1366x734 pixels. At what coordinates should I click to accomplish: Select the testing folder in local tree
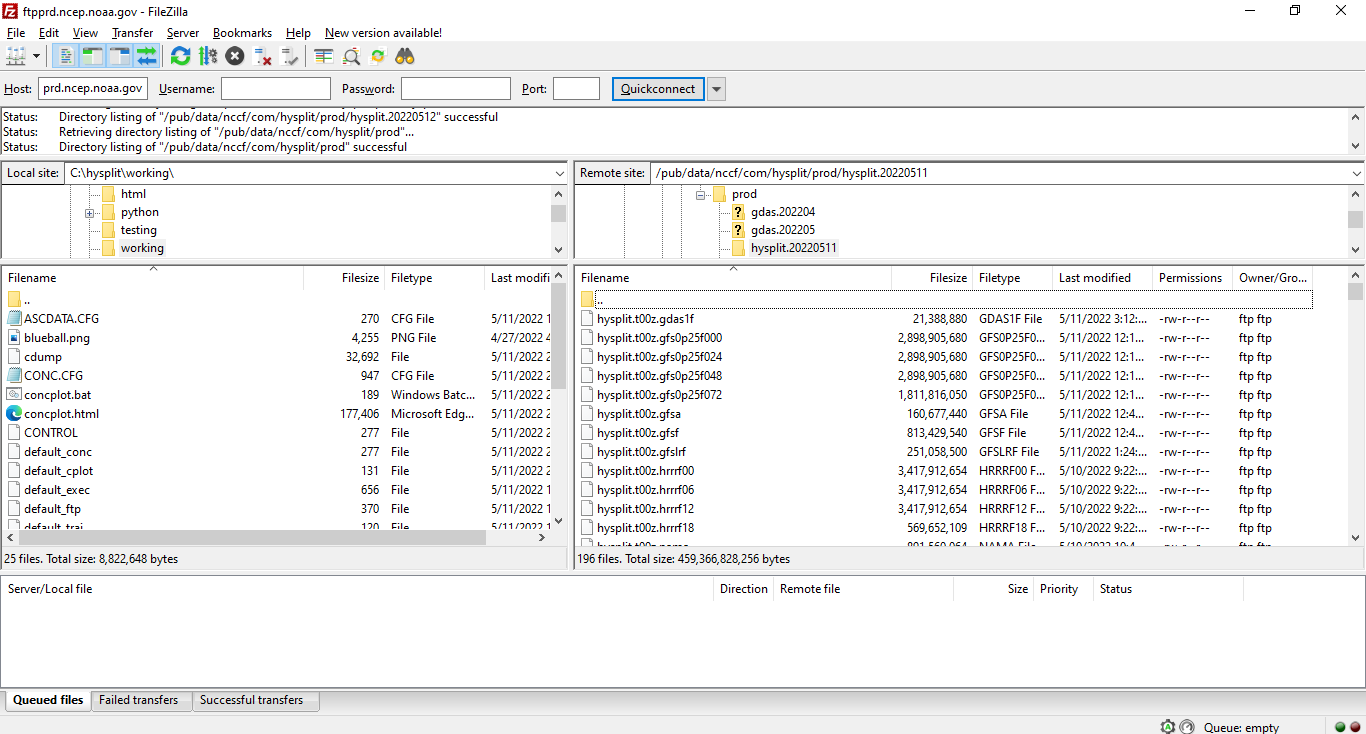(x=139, y=230)
